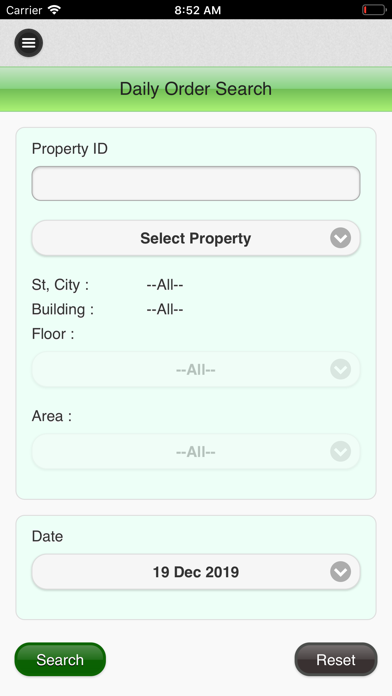
Task: Tap the chevron icon on Floor selector
Action: coord(341,369)
